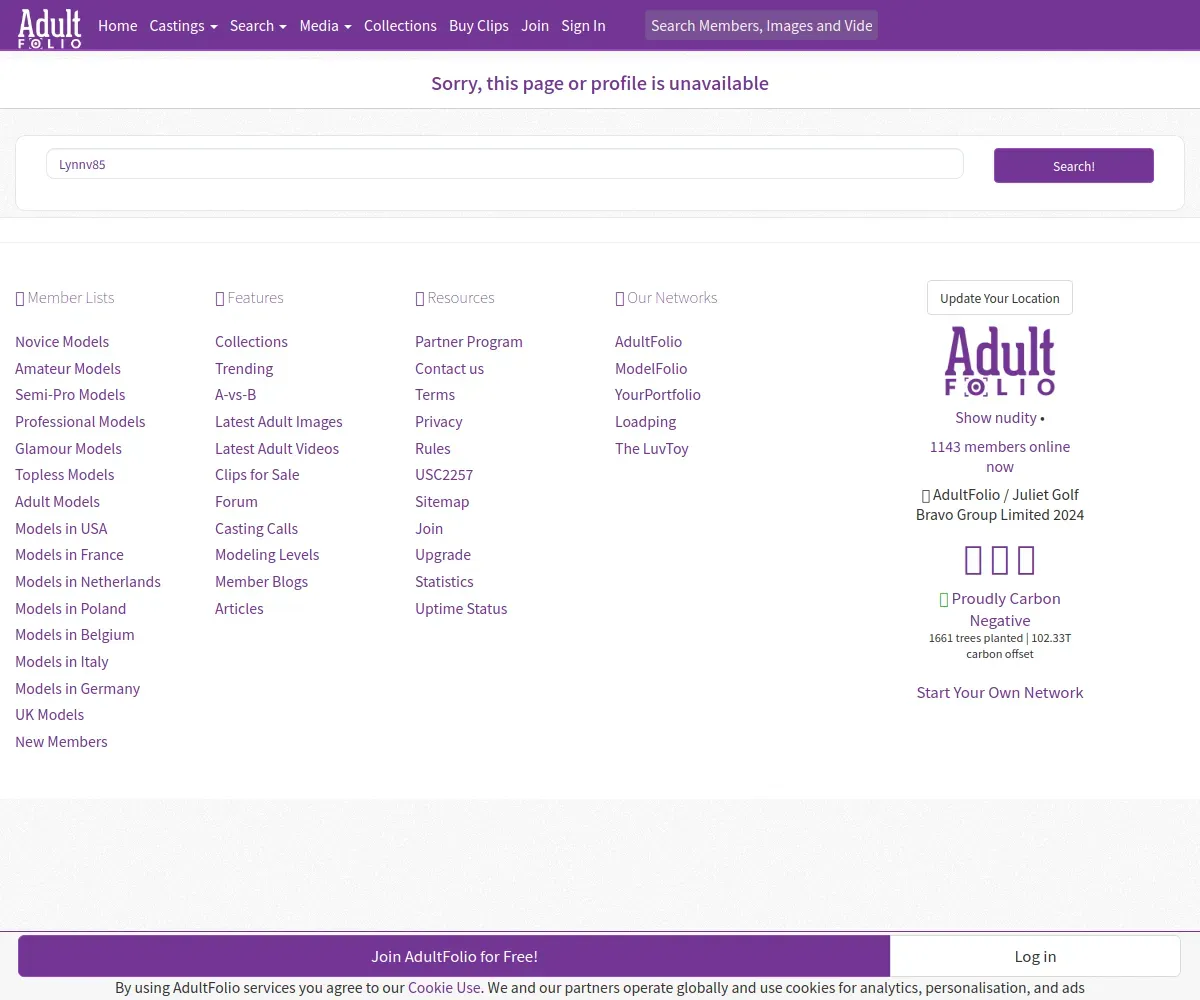Open A-vs-B link

[x=236, y=395]
